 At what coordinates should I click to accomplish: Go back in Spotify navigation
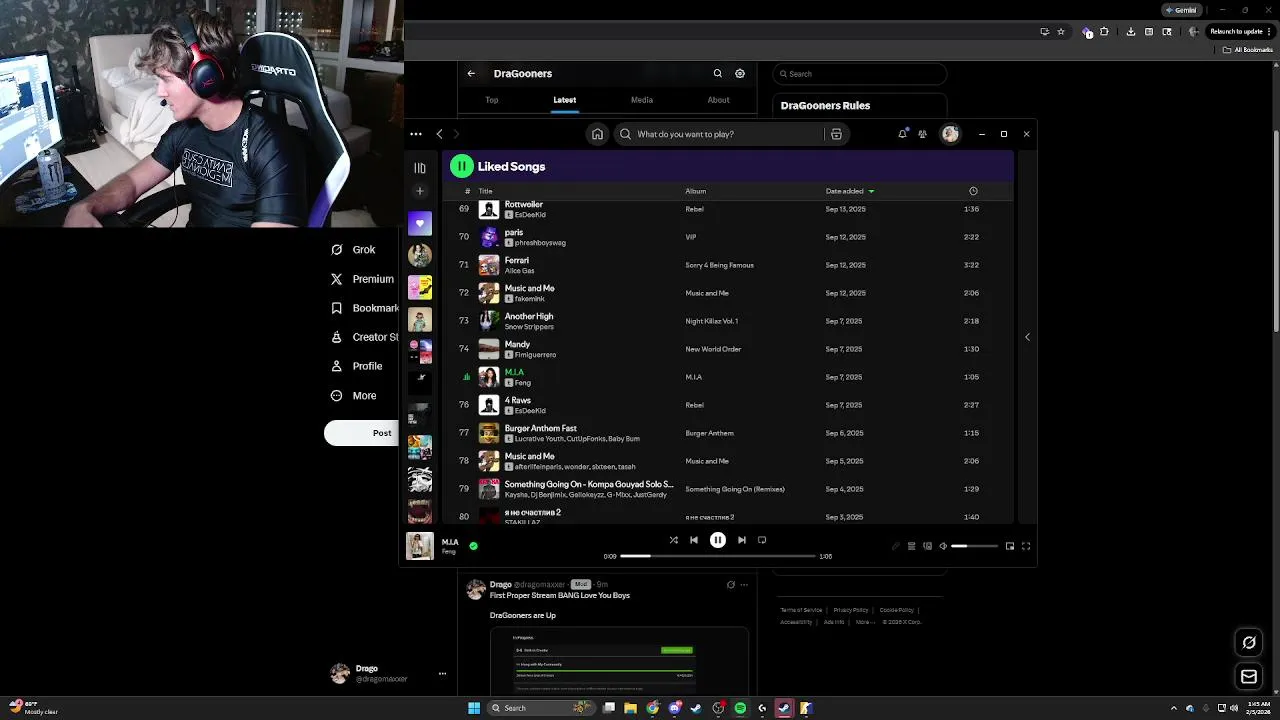[x=439, y=134]
